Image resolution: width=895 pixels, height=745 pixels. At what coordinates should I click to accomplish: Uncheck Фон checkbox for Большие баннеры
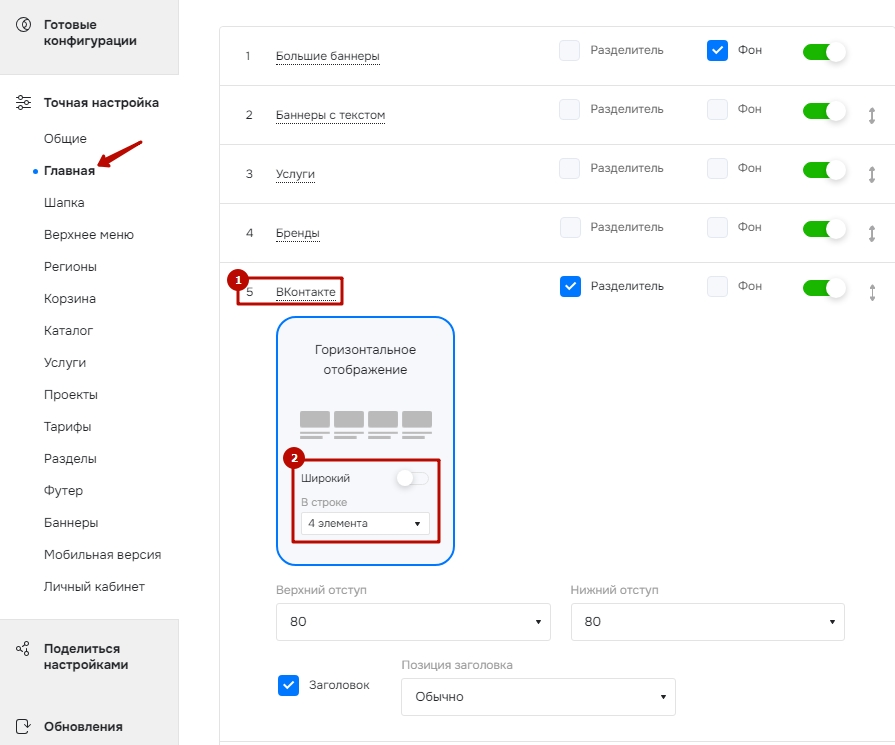coord(717,50)
